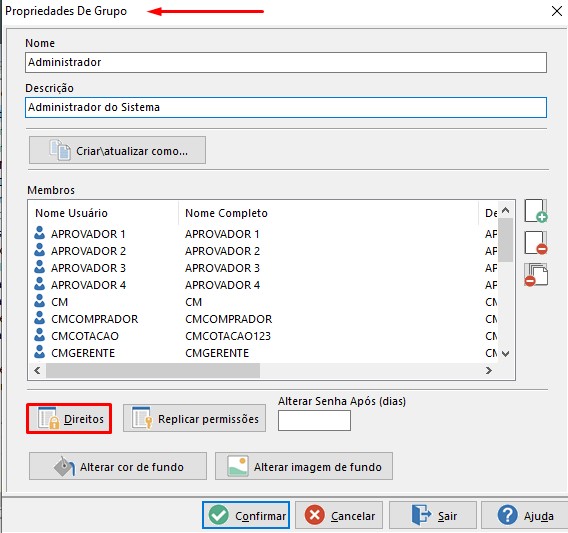Select the APROVADOR 4 username text
This screenshot has width=568, height=533.
pyautogui.click(x=88, y=285)
